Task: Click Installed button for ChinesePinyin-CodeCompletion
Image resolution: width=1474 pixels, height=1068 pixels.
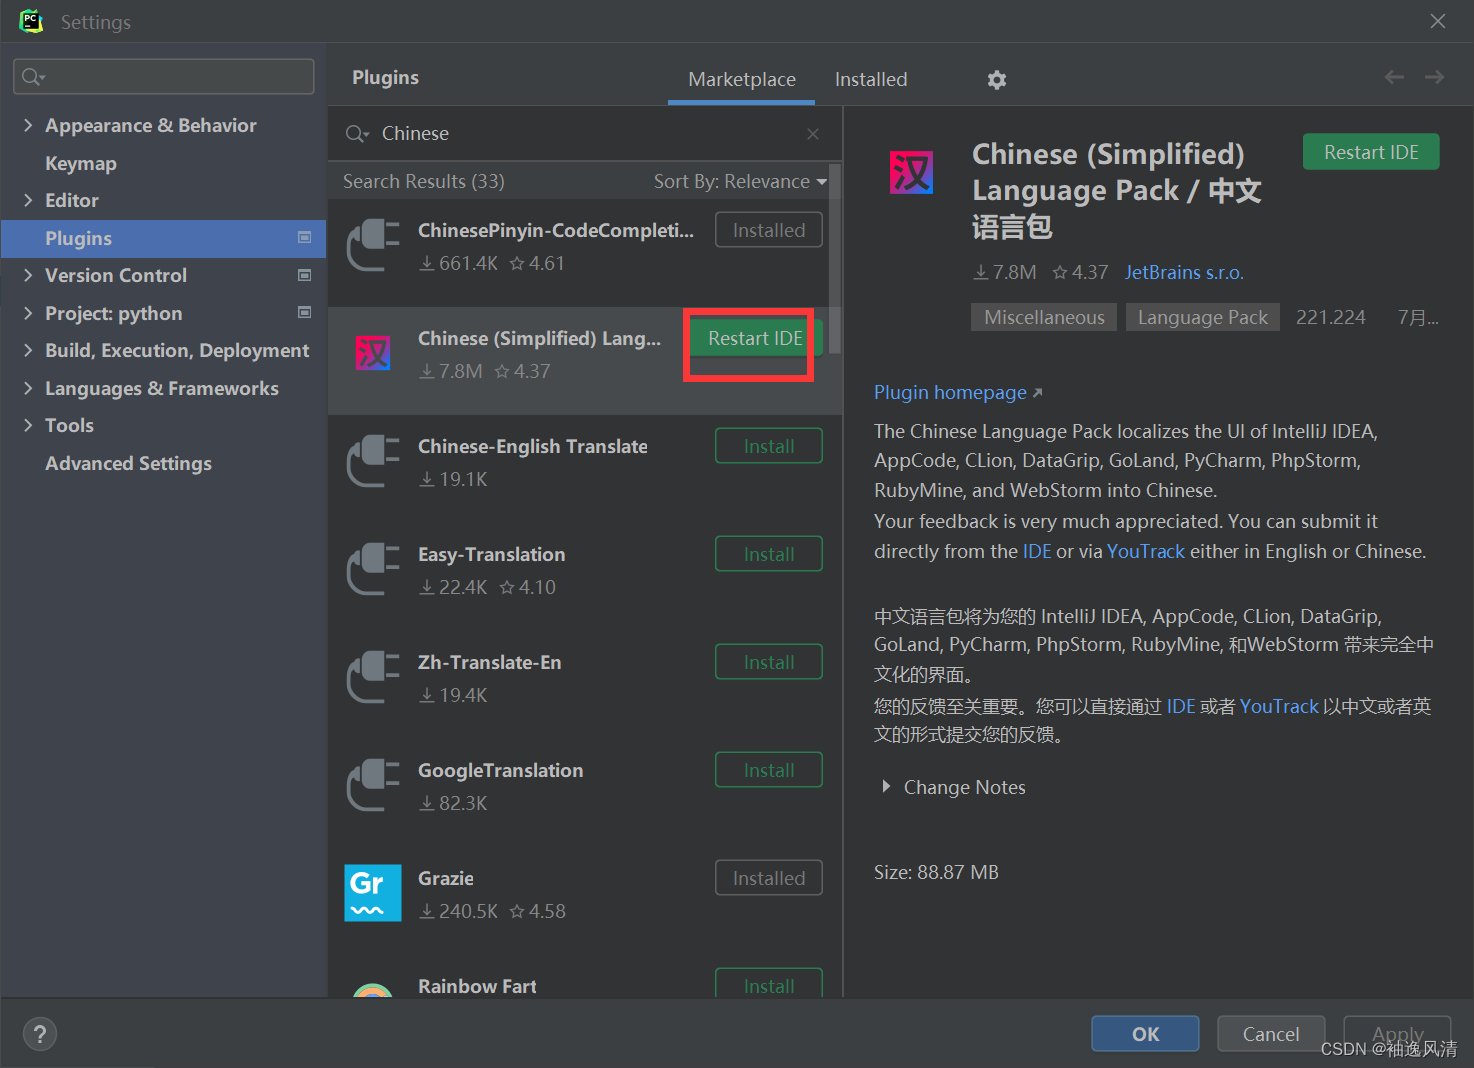Action: point(769,230)
